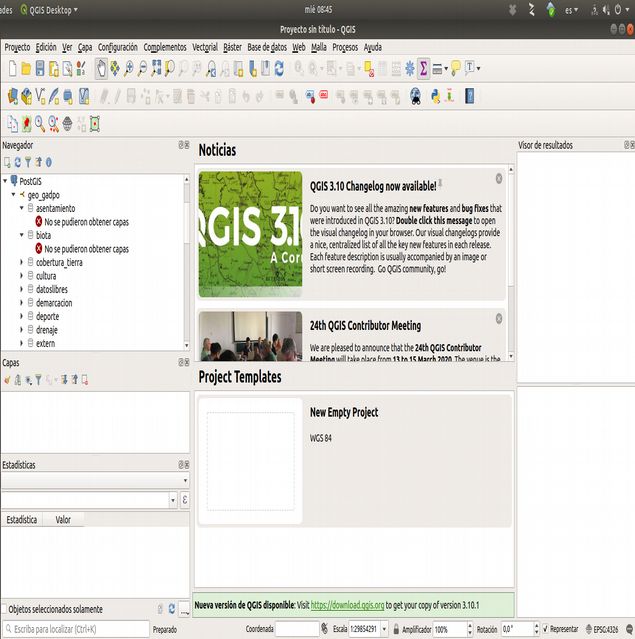Refresh the map canvas with the blue arrows icon
This screenshot has width=635, height=639.
(279, 68)
